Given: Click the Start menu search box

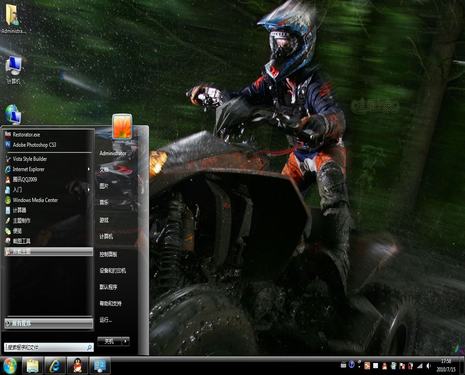Looking at the screenshot, I should 49,347.
